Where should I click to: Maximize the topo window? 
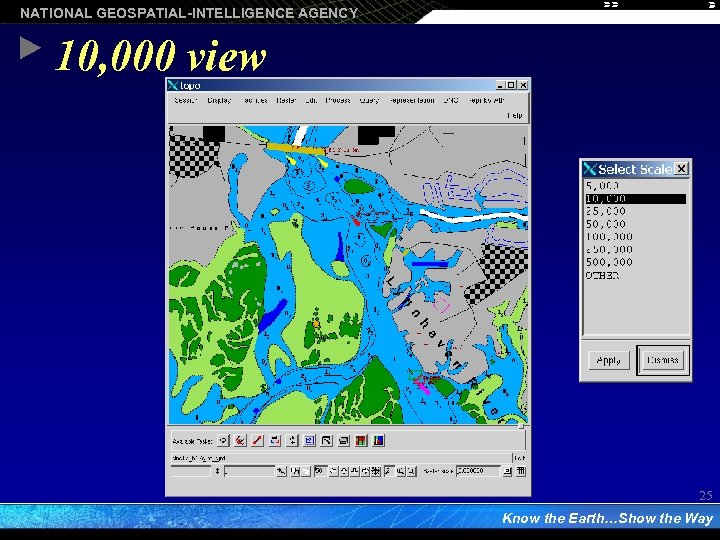pyautogui.click(x=511, y=85)
